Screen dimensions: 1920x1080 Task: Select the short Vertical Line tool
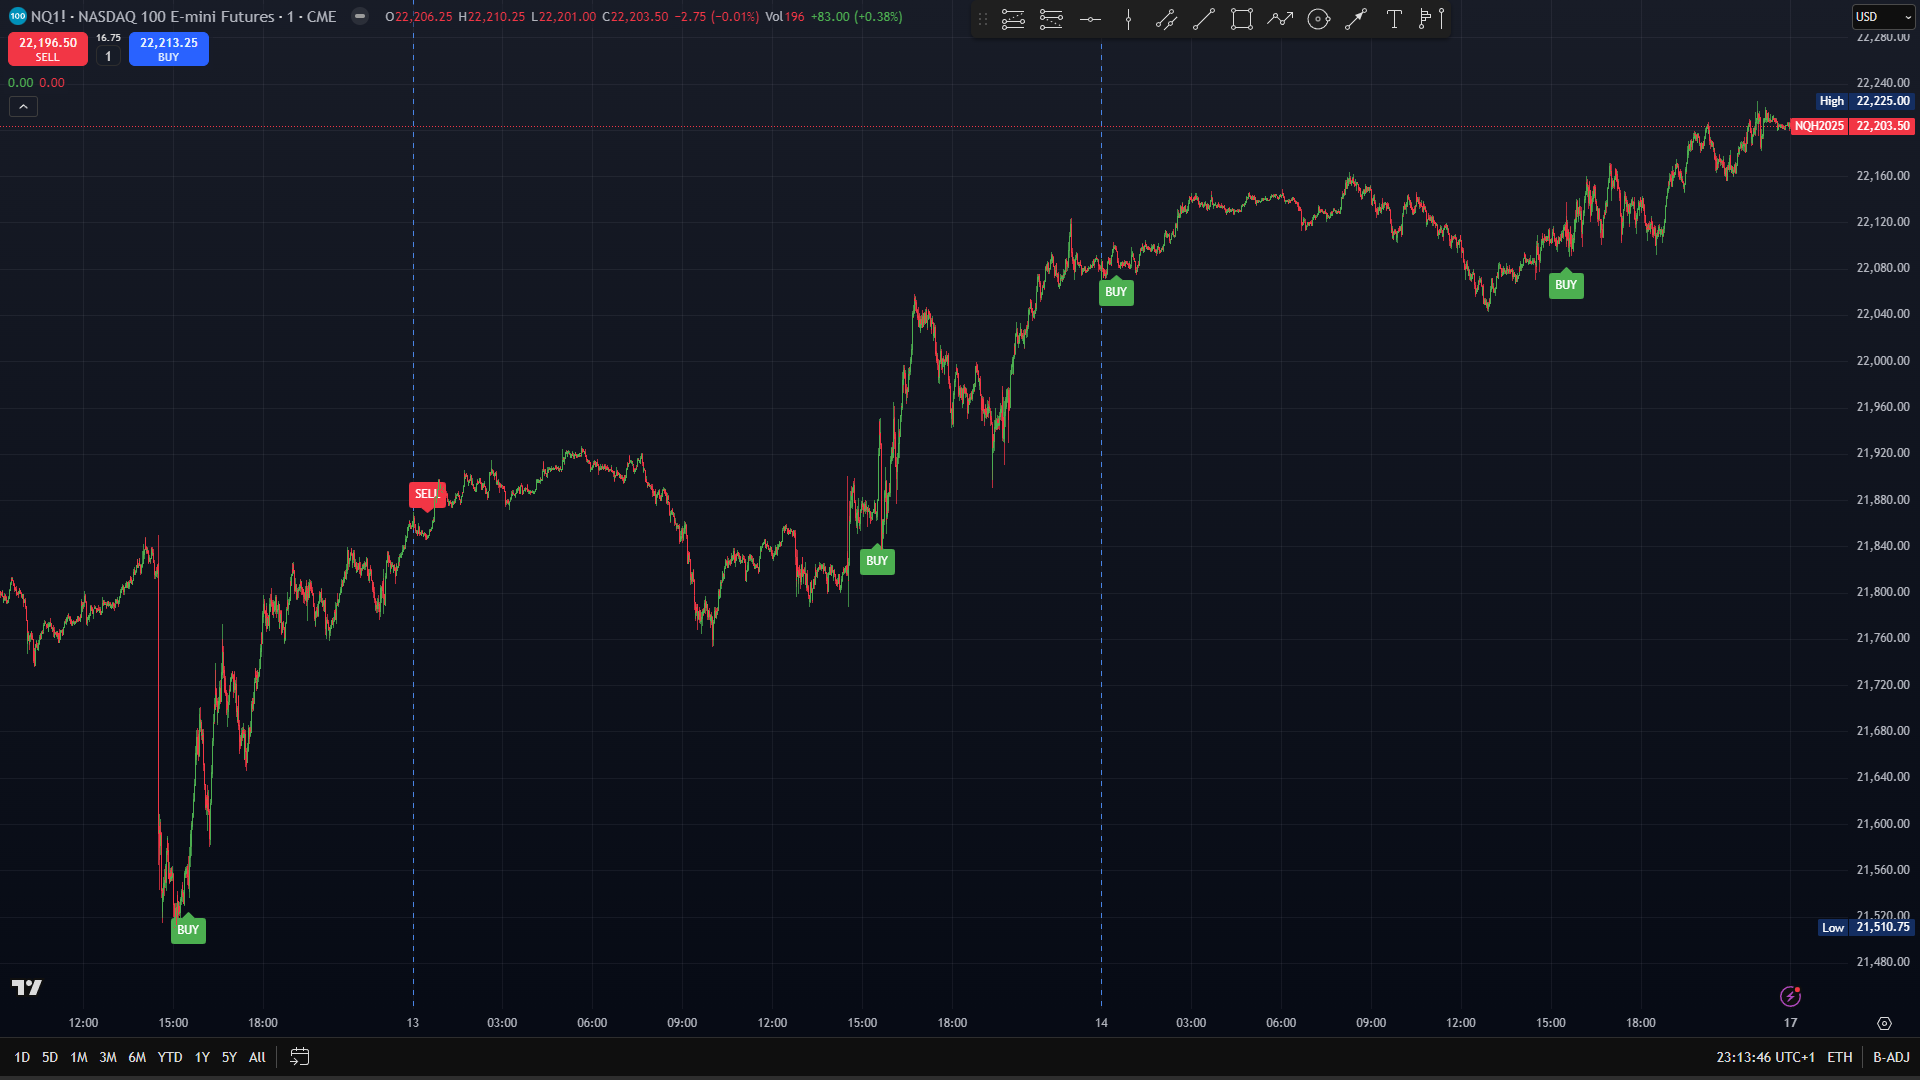point(1128,19)
